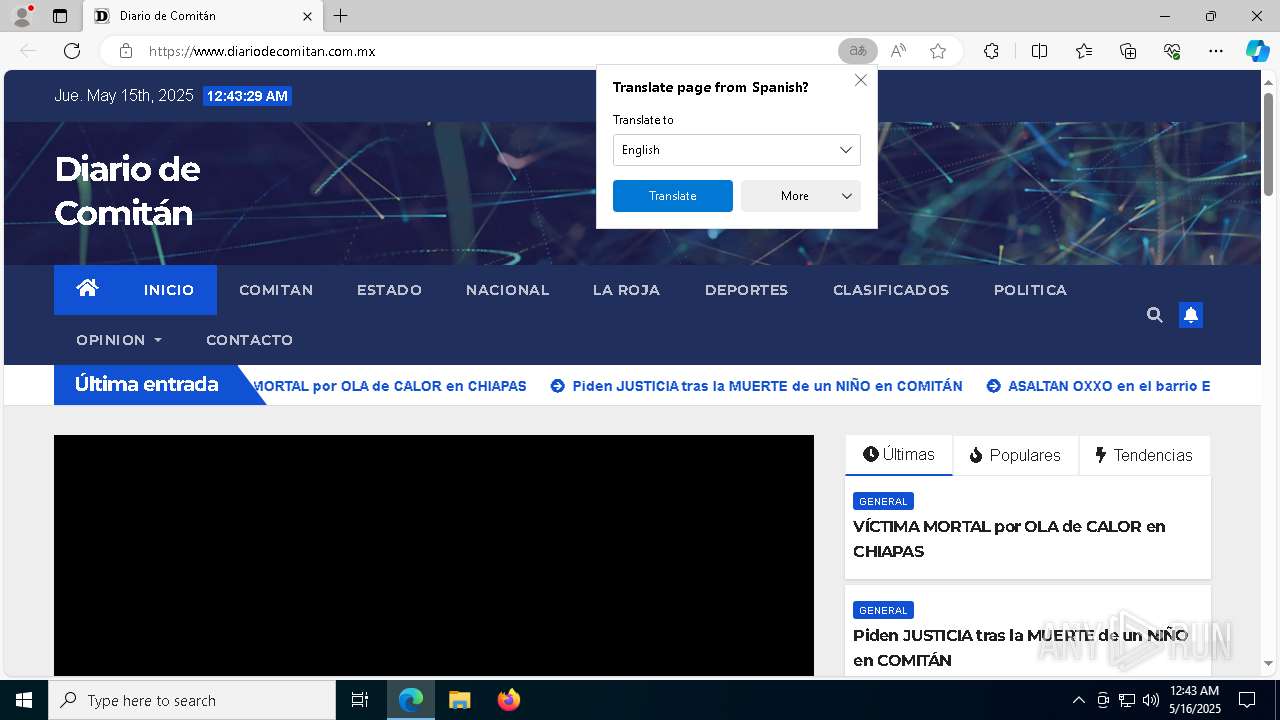The height and width of the screenshot is (720, 1280).
Task: Switch to Últimas tab
Action: click(899, 455)
